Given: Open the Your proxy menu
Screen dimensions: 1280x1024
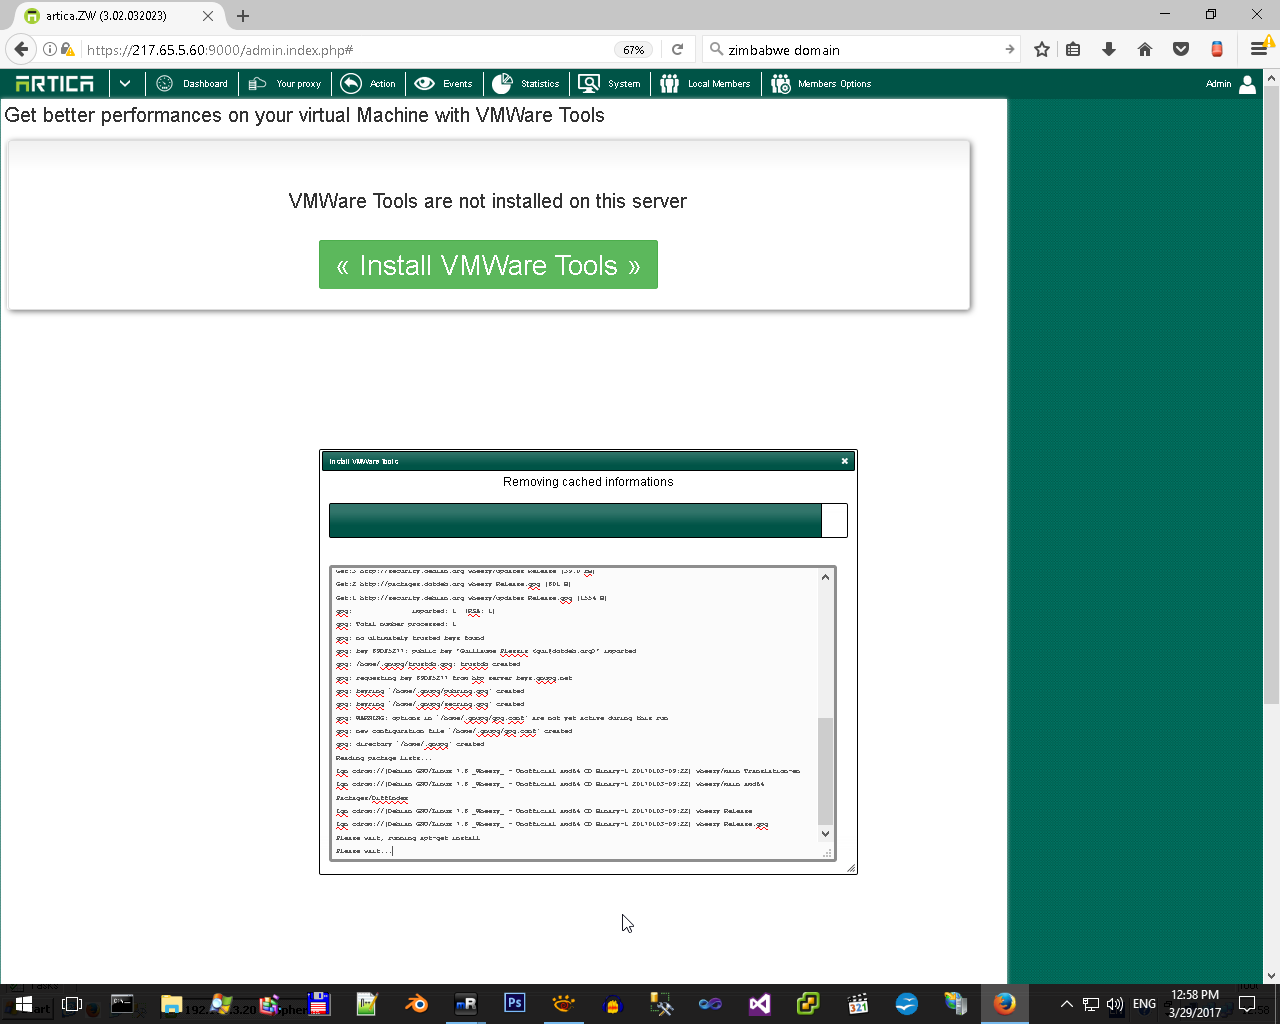Looking at the screenshot, I should tap(285, 84).
